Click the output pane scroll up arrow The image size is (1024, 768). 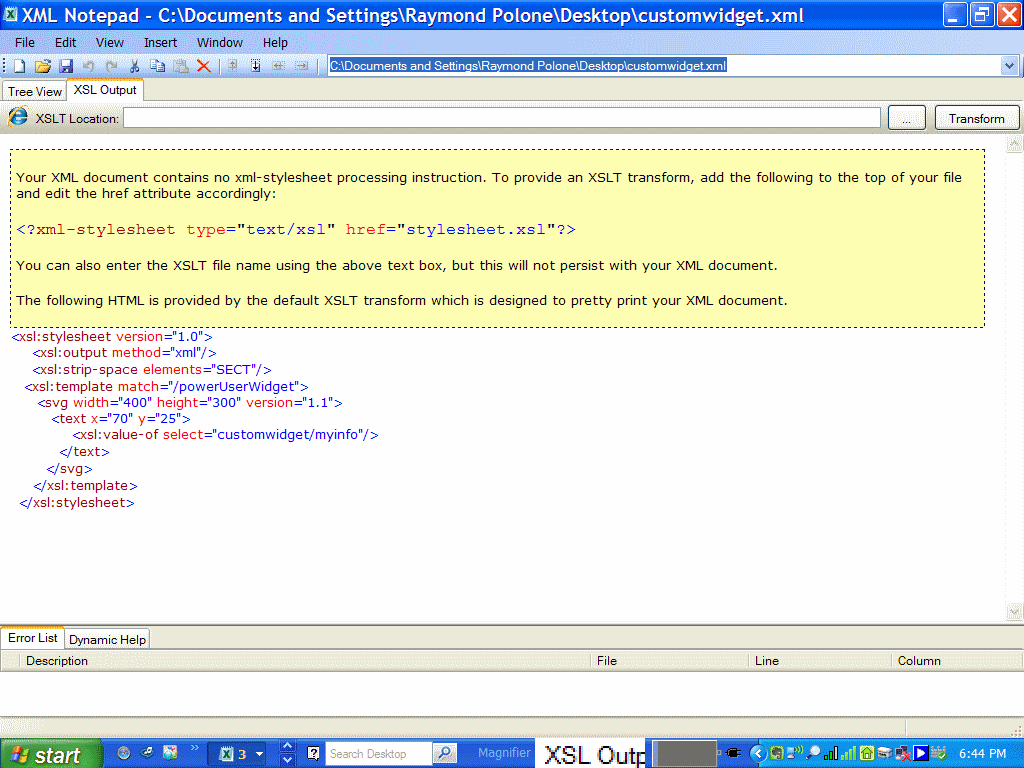pyautogui.click(x=1014, y=144)
